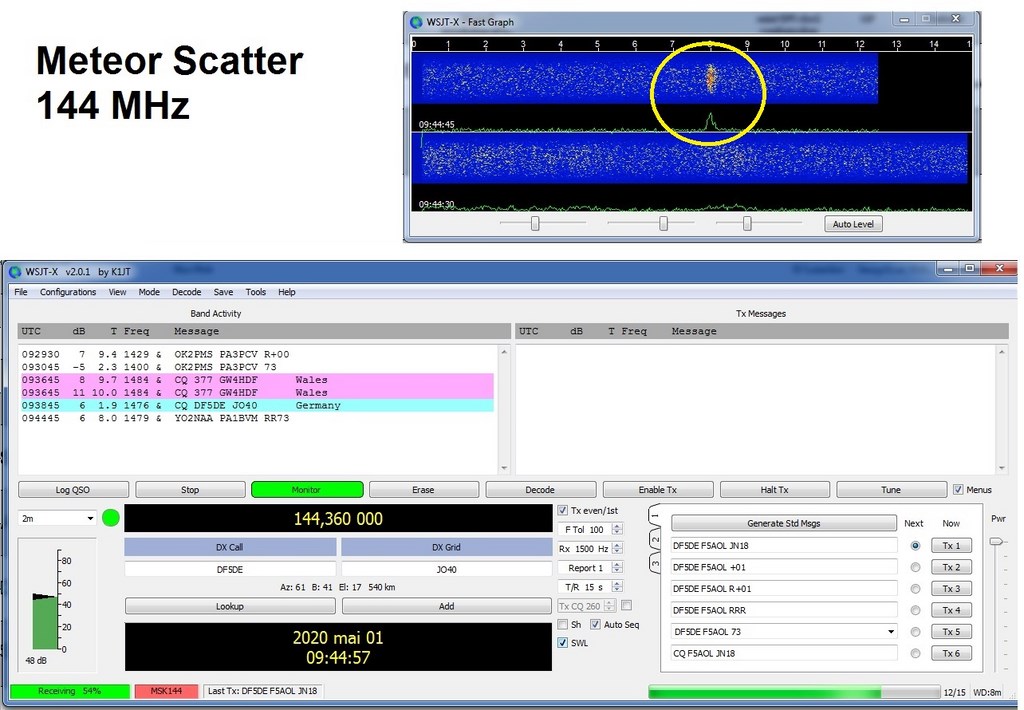Erase the band activity
This screenshot has height=710, width=1024.
423,489
